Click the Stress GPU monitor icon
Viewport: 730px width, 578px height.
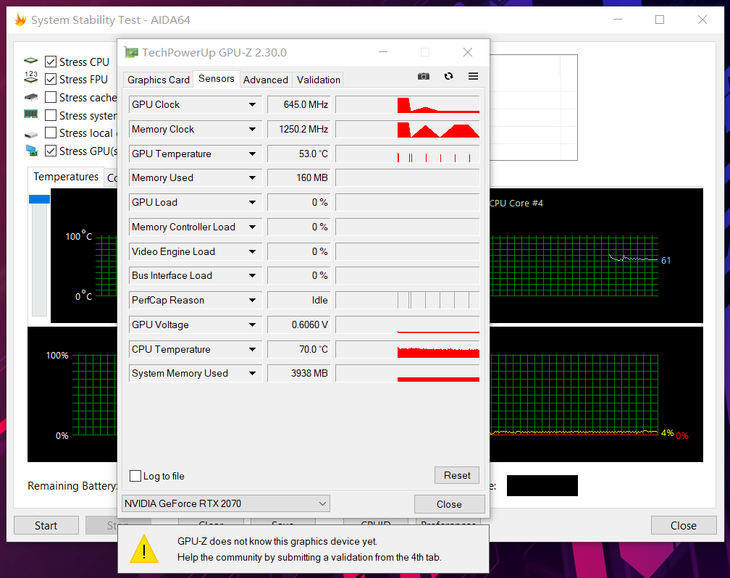coord(31,151)
